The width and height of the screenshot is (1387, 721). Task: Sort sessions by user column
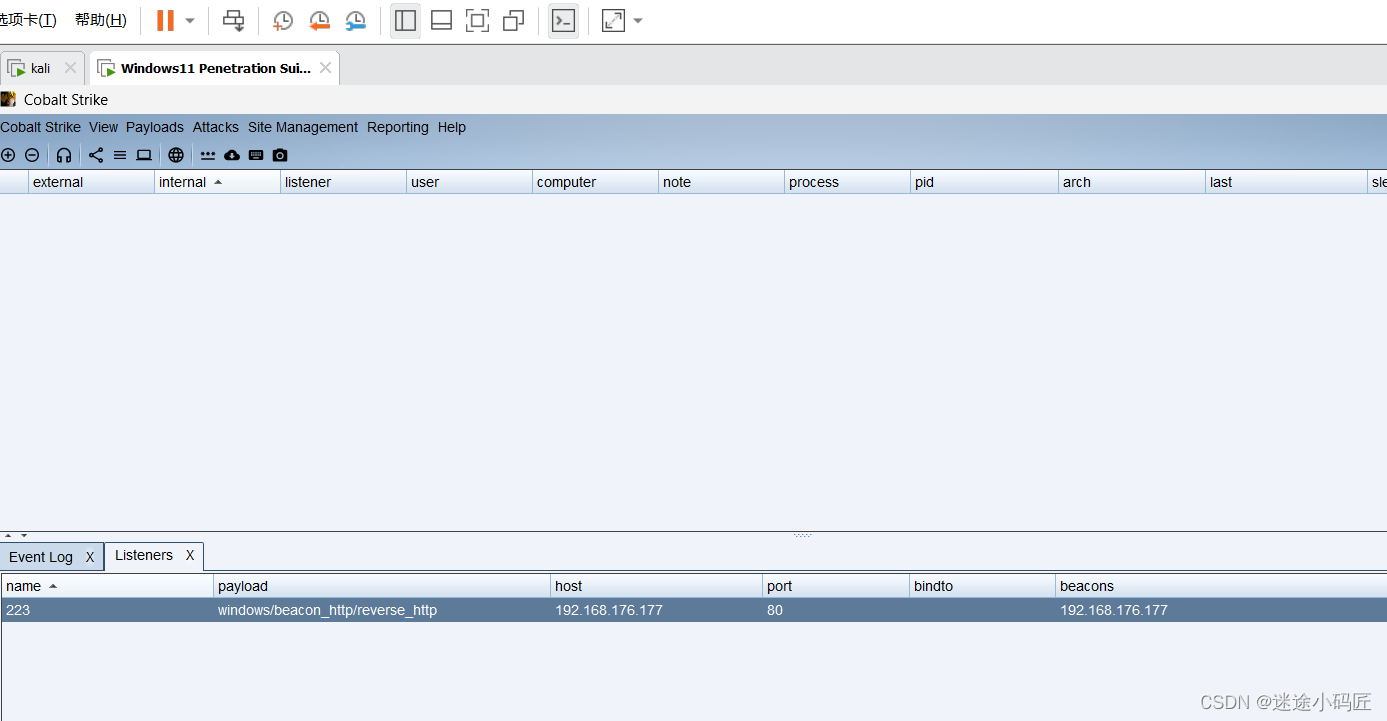click(x=469, y=182)
